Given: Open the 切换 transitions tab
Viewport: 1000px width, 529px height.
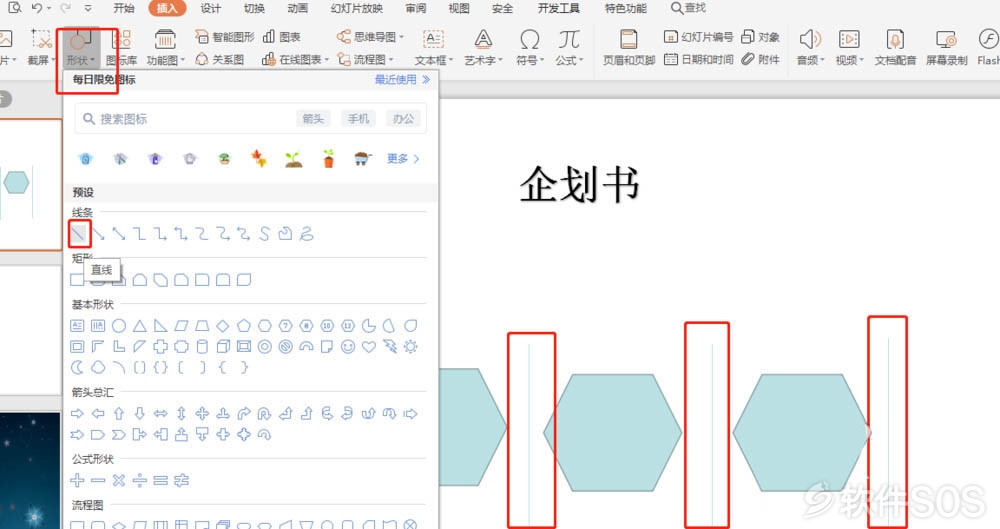Looking at the screenshot, I should pos(254,8).
